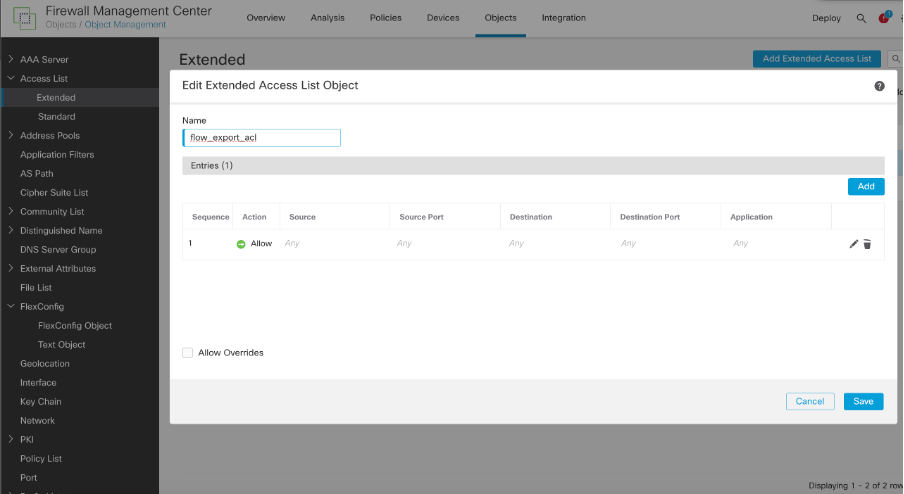Open Cipher Suite List in sidebar
Image resolution: width=904 pixels, height=494 pixels.
click(54, 193)
